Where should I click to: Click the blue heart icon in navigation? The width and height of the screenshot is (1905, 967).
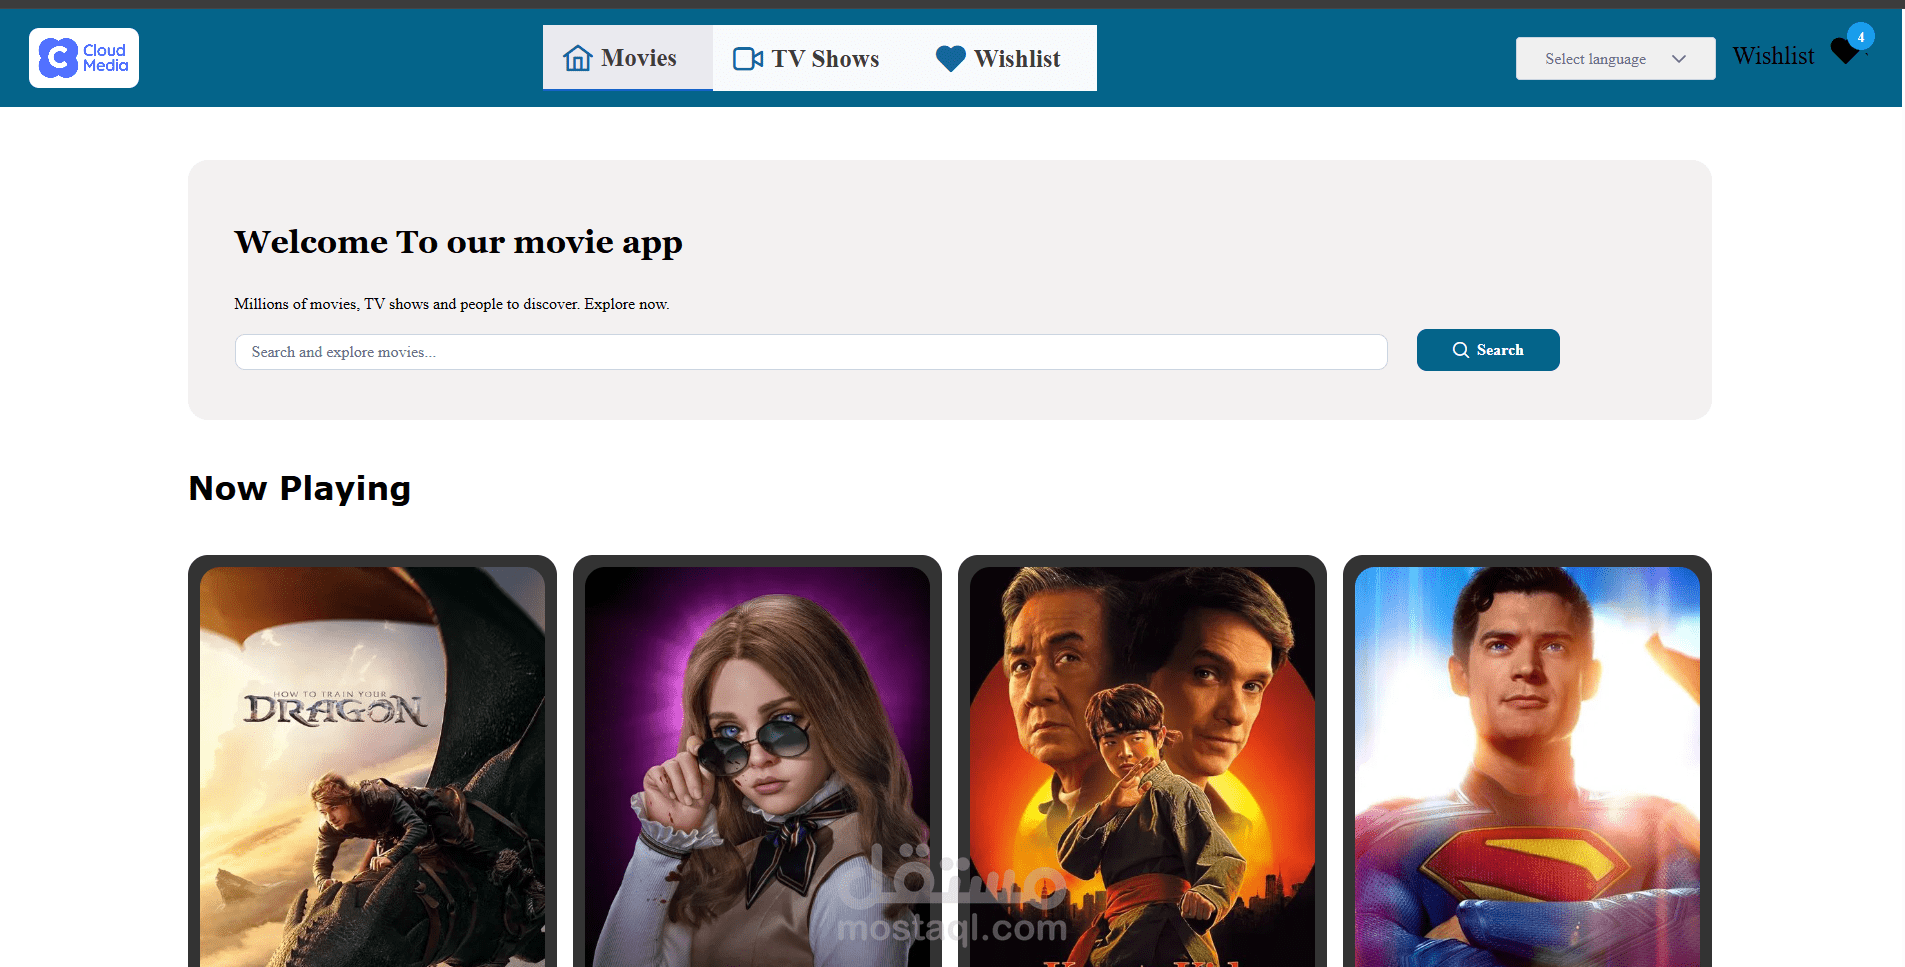(951, 59)
